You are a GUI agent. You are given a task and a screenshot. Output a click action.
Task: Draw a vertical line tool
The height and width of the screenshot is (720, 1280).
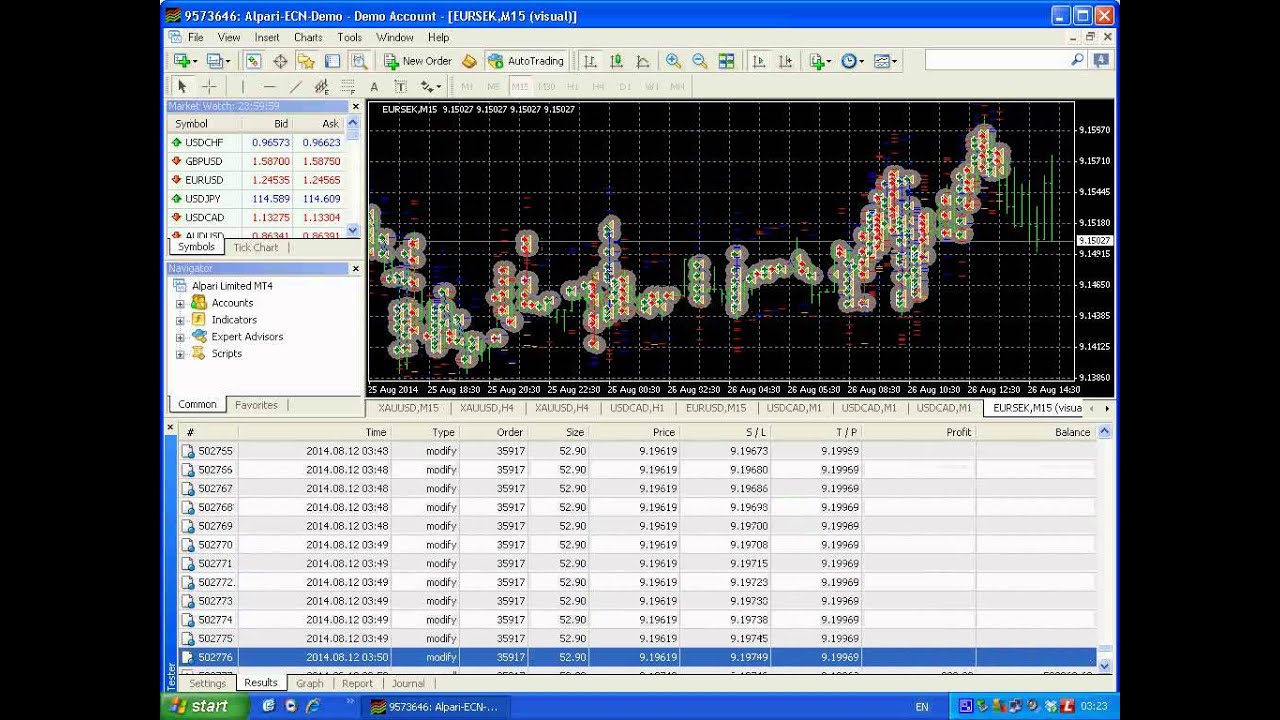(x=242, y=87)
